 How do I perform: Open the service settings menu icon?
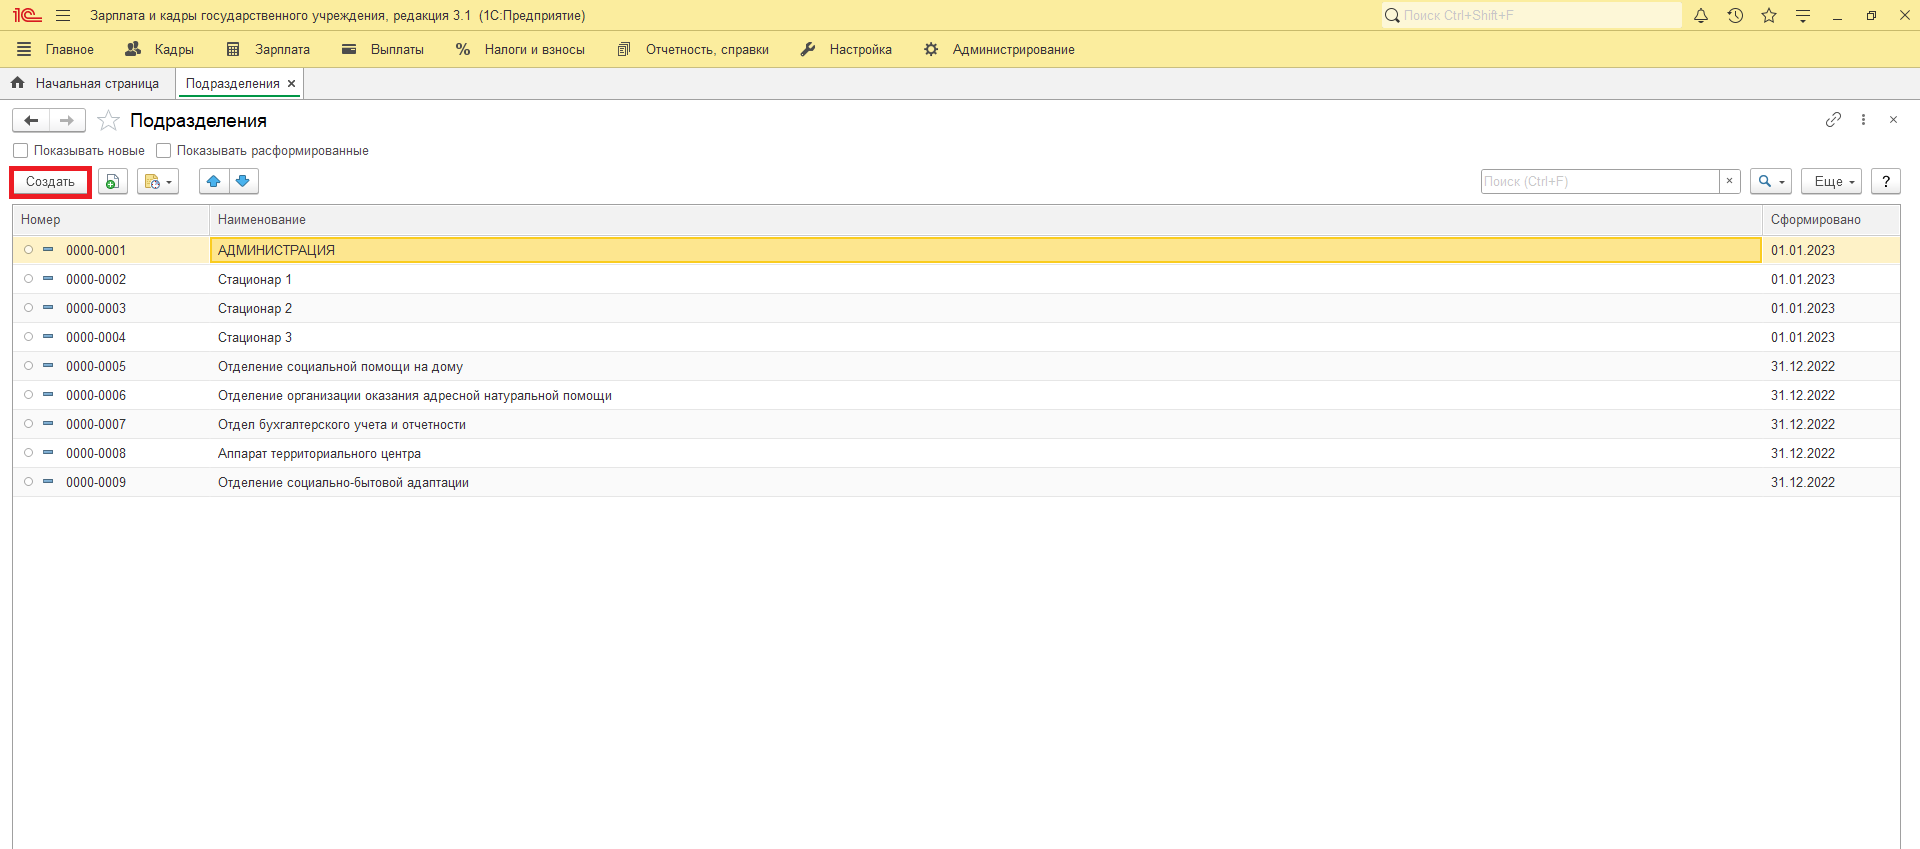1803,15
